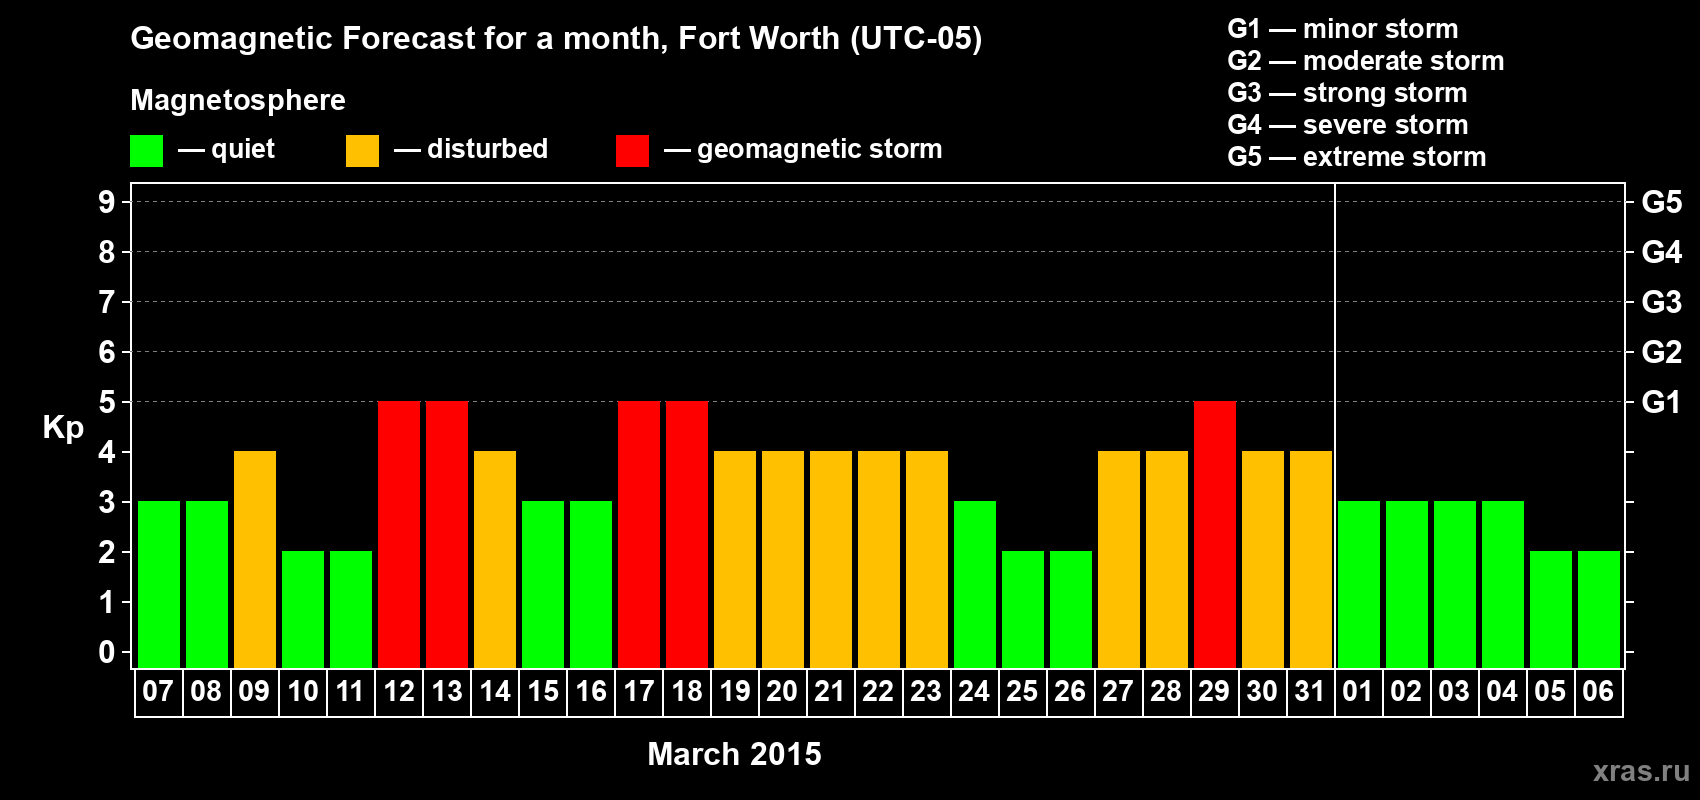
Task: Click date label 30 on the axis
Action: tap(1262, 691)
